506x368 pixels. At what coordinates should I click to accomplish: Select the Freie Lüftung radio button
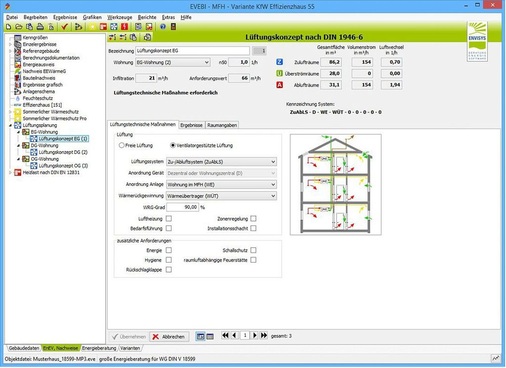click(x=122, y=145)
